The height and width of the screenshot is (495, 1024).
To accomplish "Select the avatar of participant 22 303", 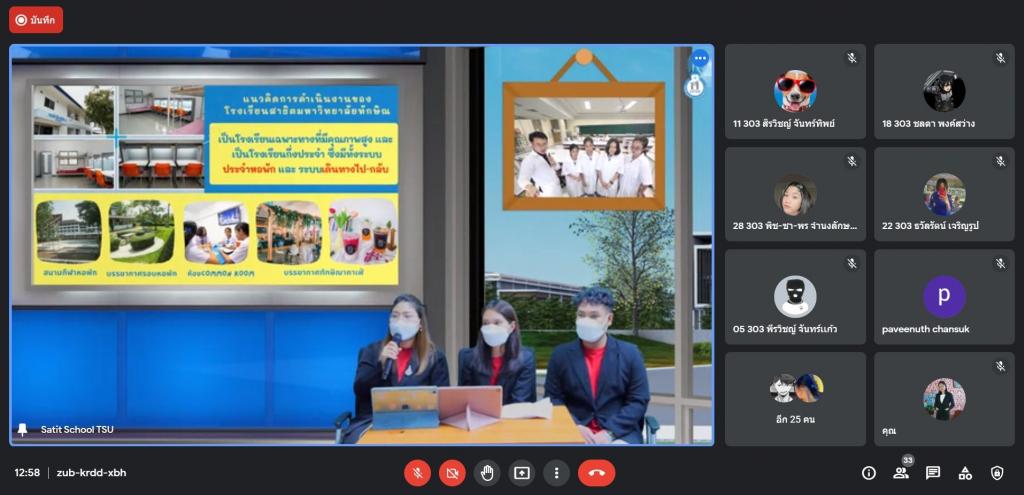I will (x=944, y=194).
